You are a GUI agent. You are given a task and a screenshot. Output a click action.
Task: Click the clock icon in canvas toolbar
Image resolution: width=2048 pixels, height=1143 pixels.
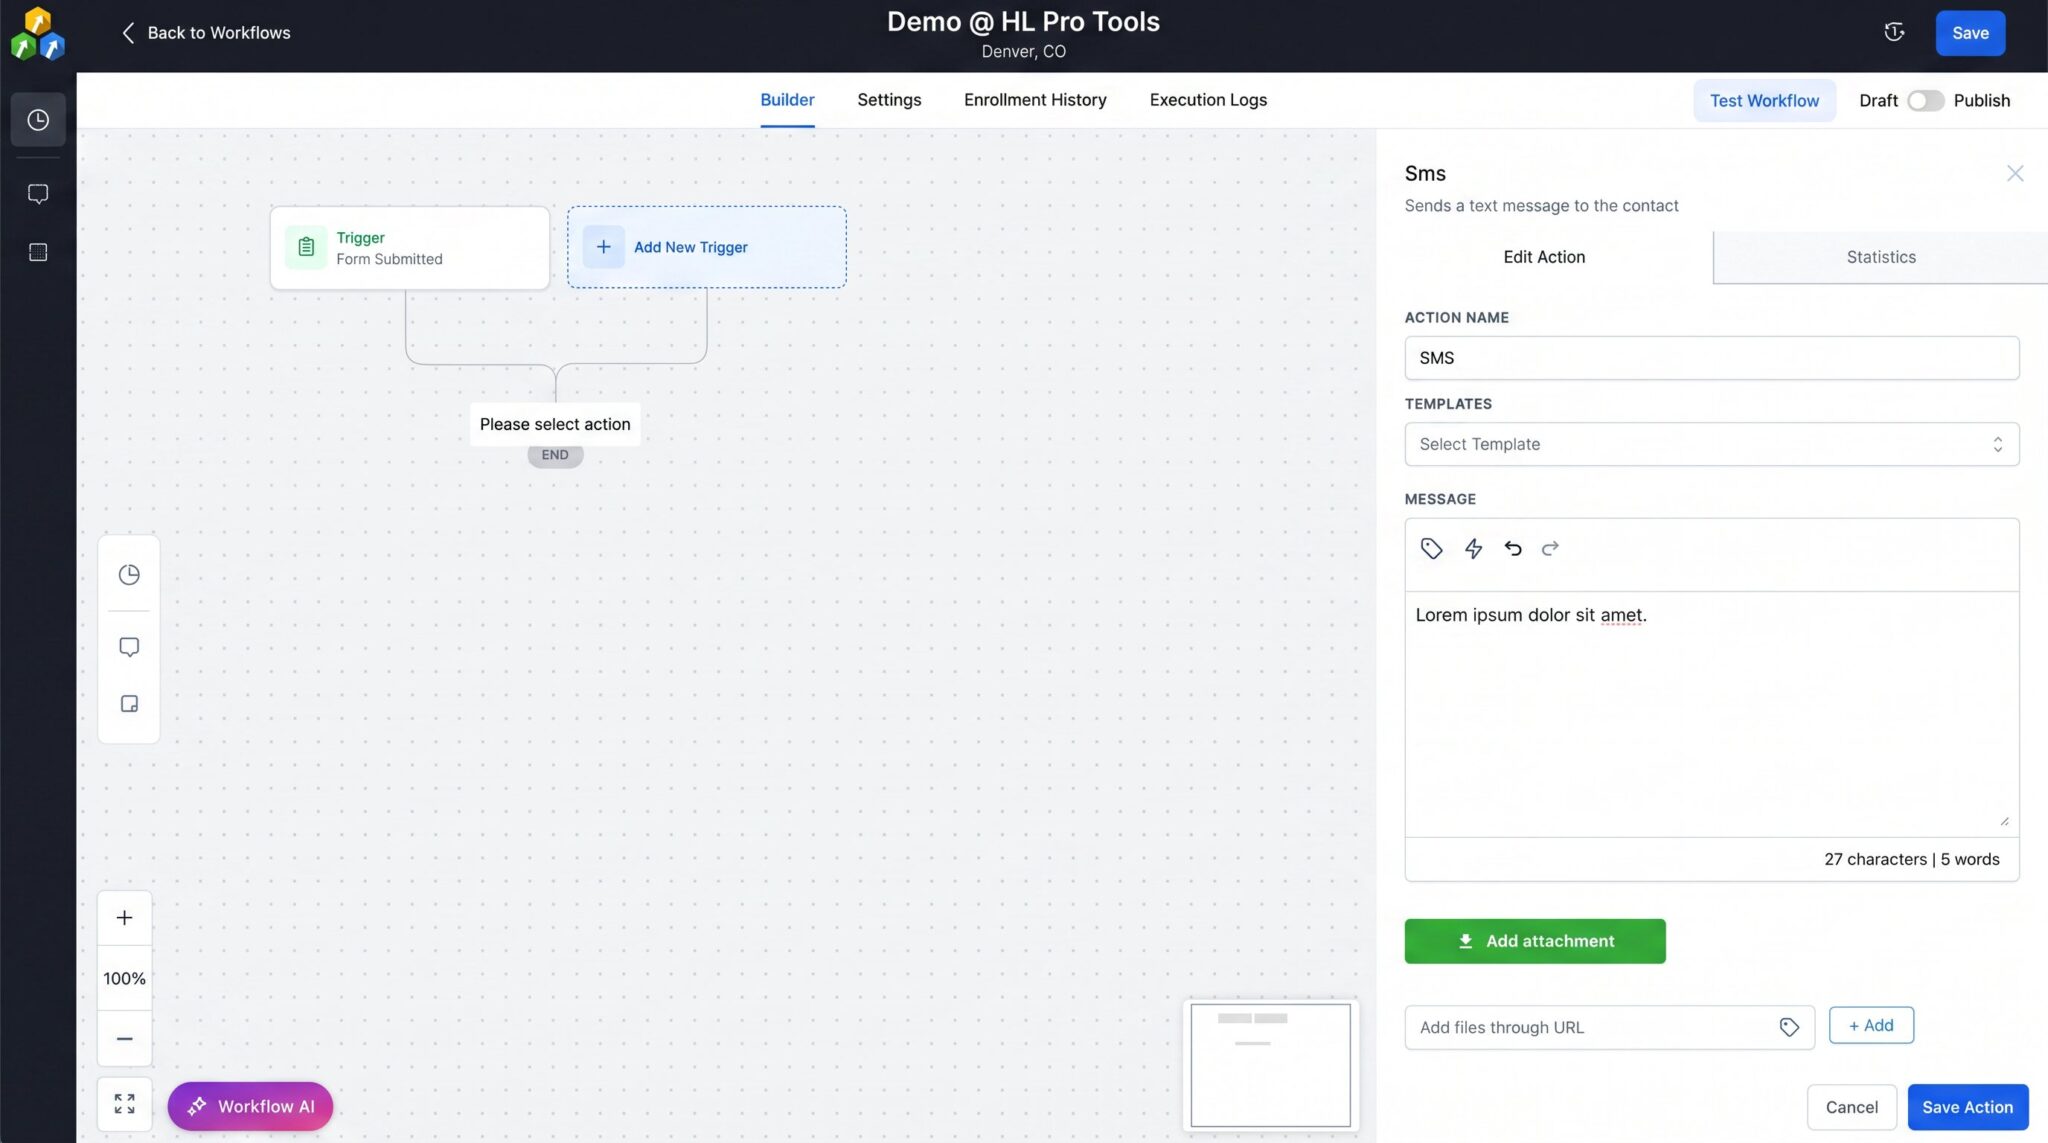[x=129, y=574]
